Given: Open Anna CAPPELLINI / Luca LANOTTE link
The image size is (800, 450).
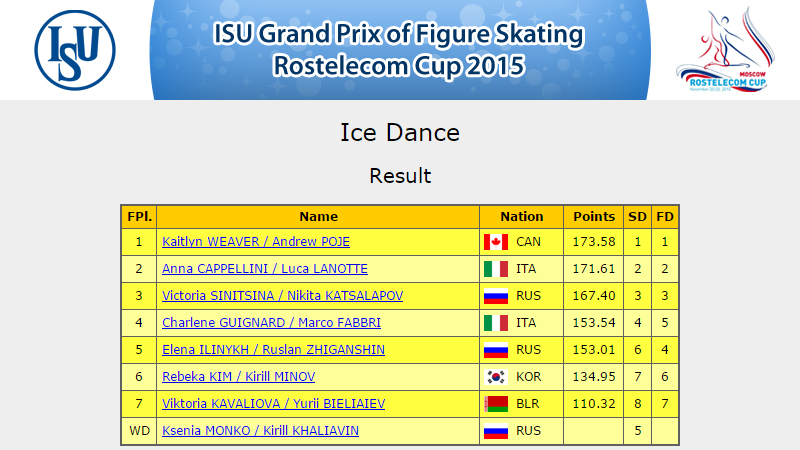Looking at the screenshot, I should 265,269.
